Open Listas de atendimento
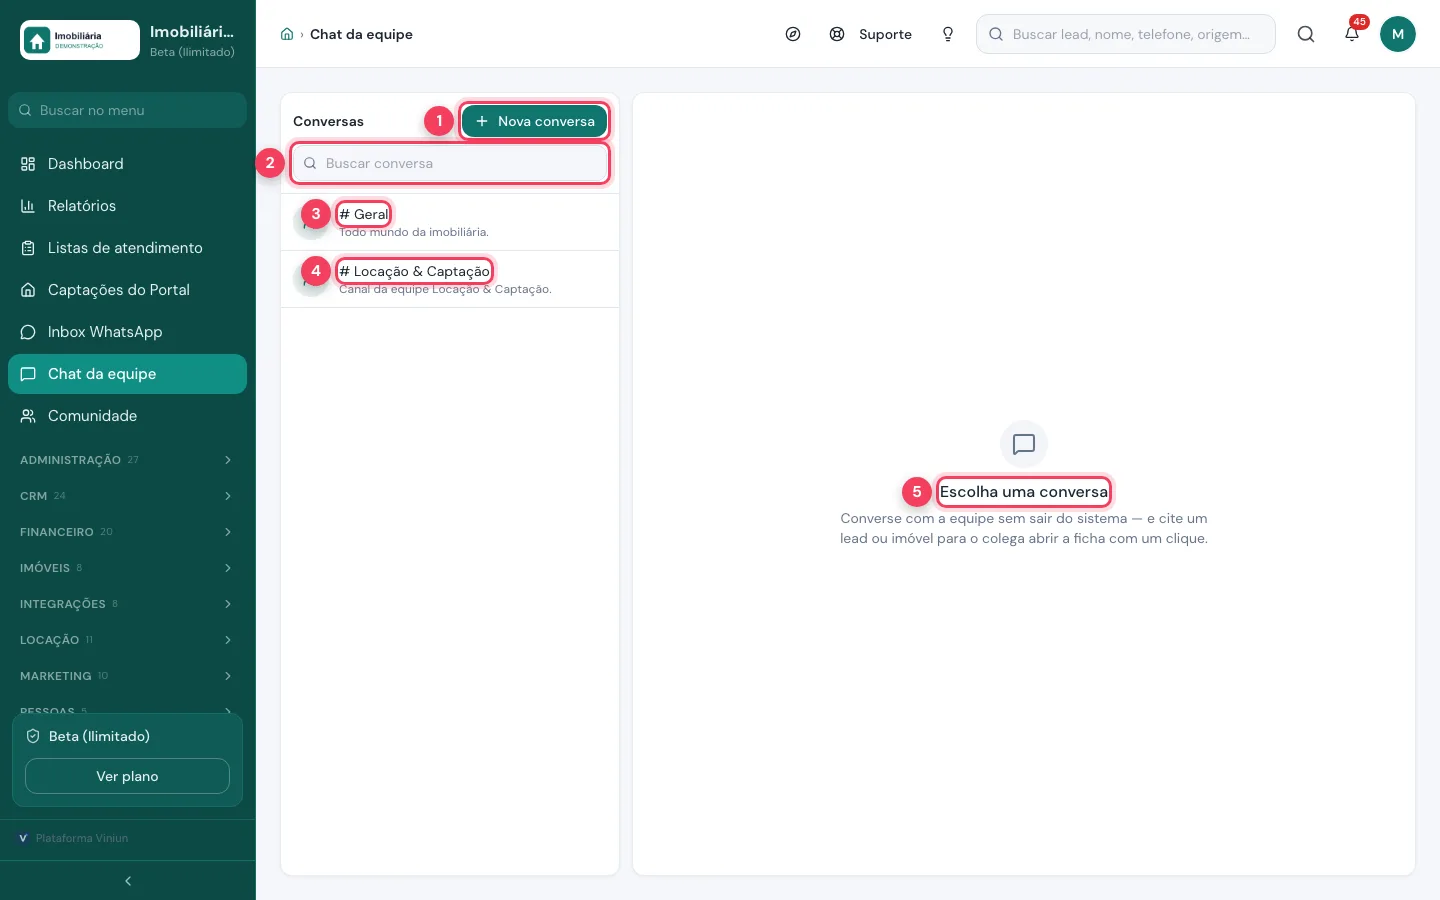The width and height of the screenshot is (1440, 900). (x=127, y=248)
